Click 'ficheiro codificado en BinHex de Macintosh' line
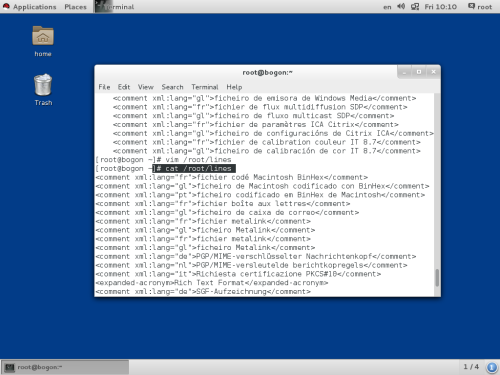500x375 pixels. pos(260,195)
